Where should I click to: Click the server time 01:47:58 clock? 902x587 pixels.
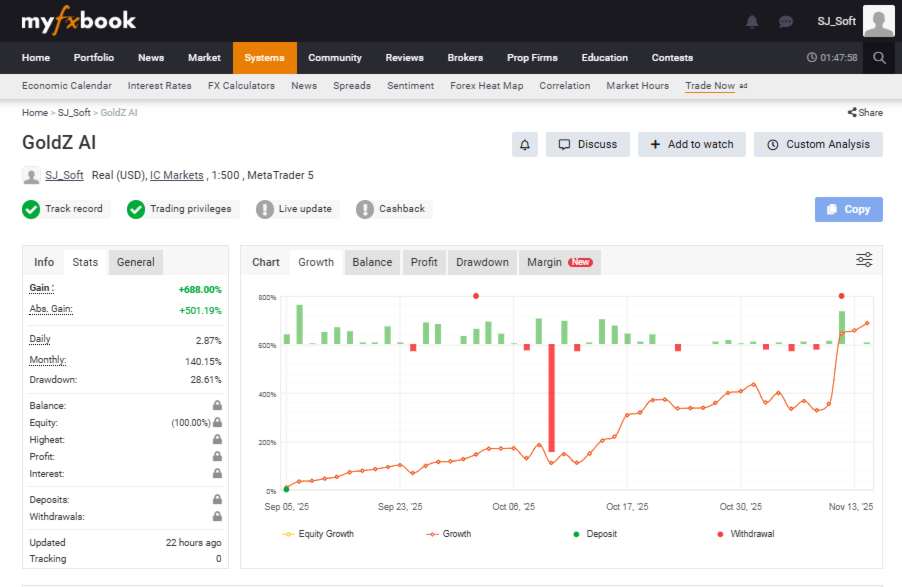(832, 58)
